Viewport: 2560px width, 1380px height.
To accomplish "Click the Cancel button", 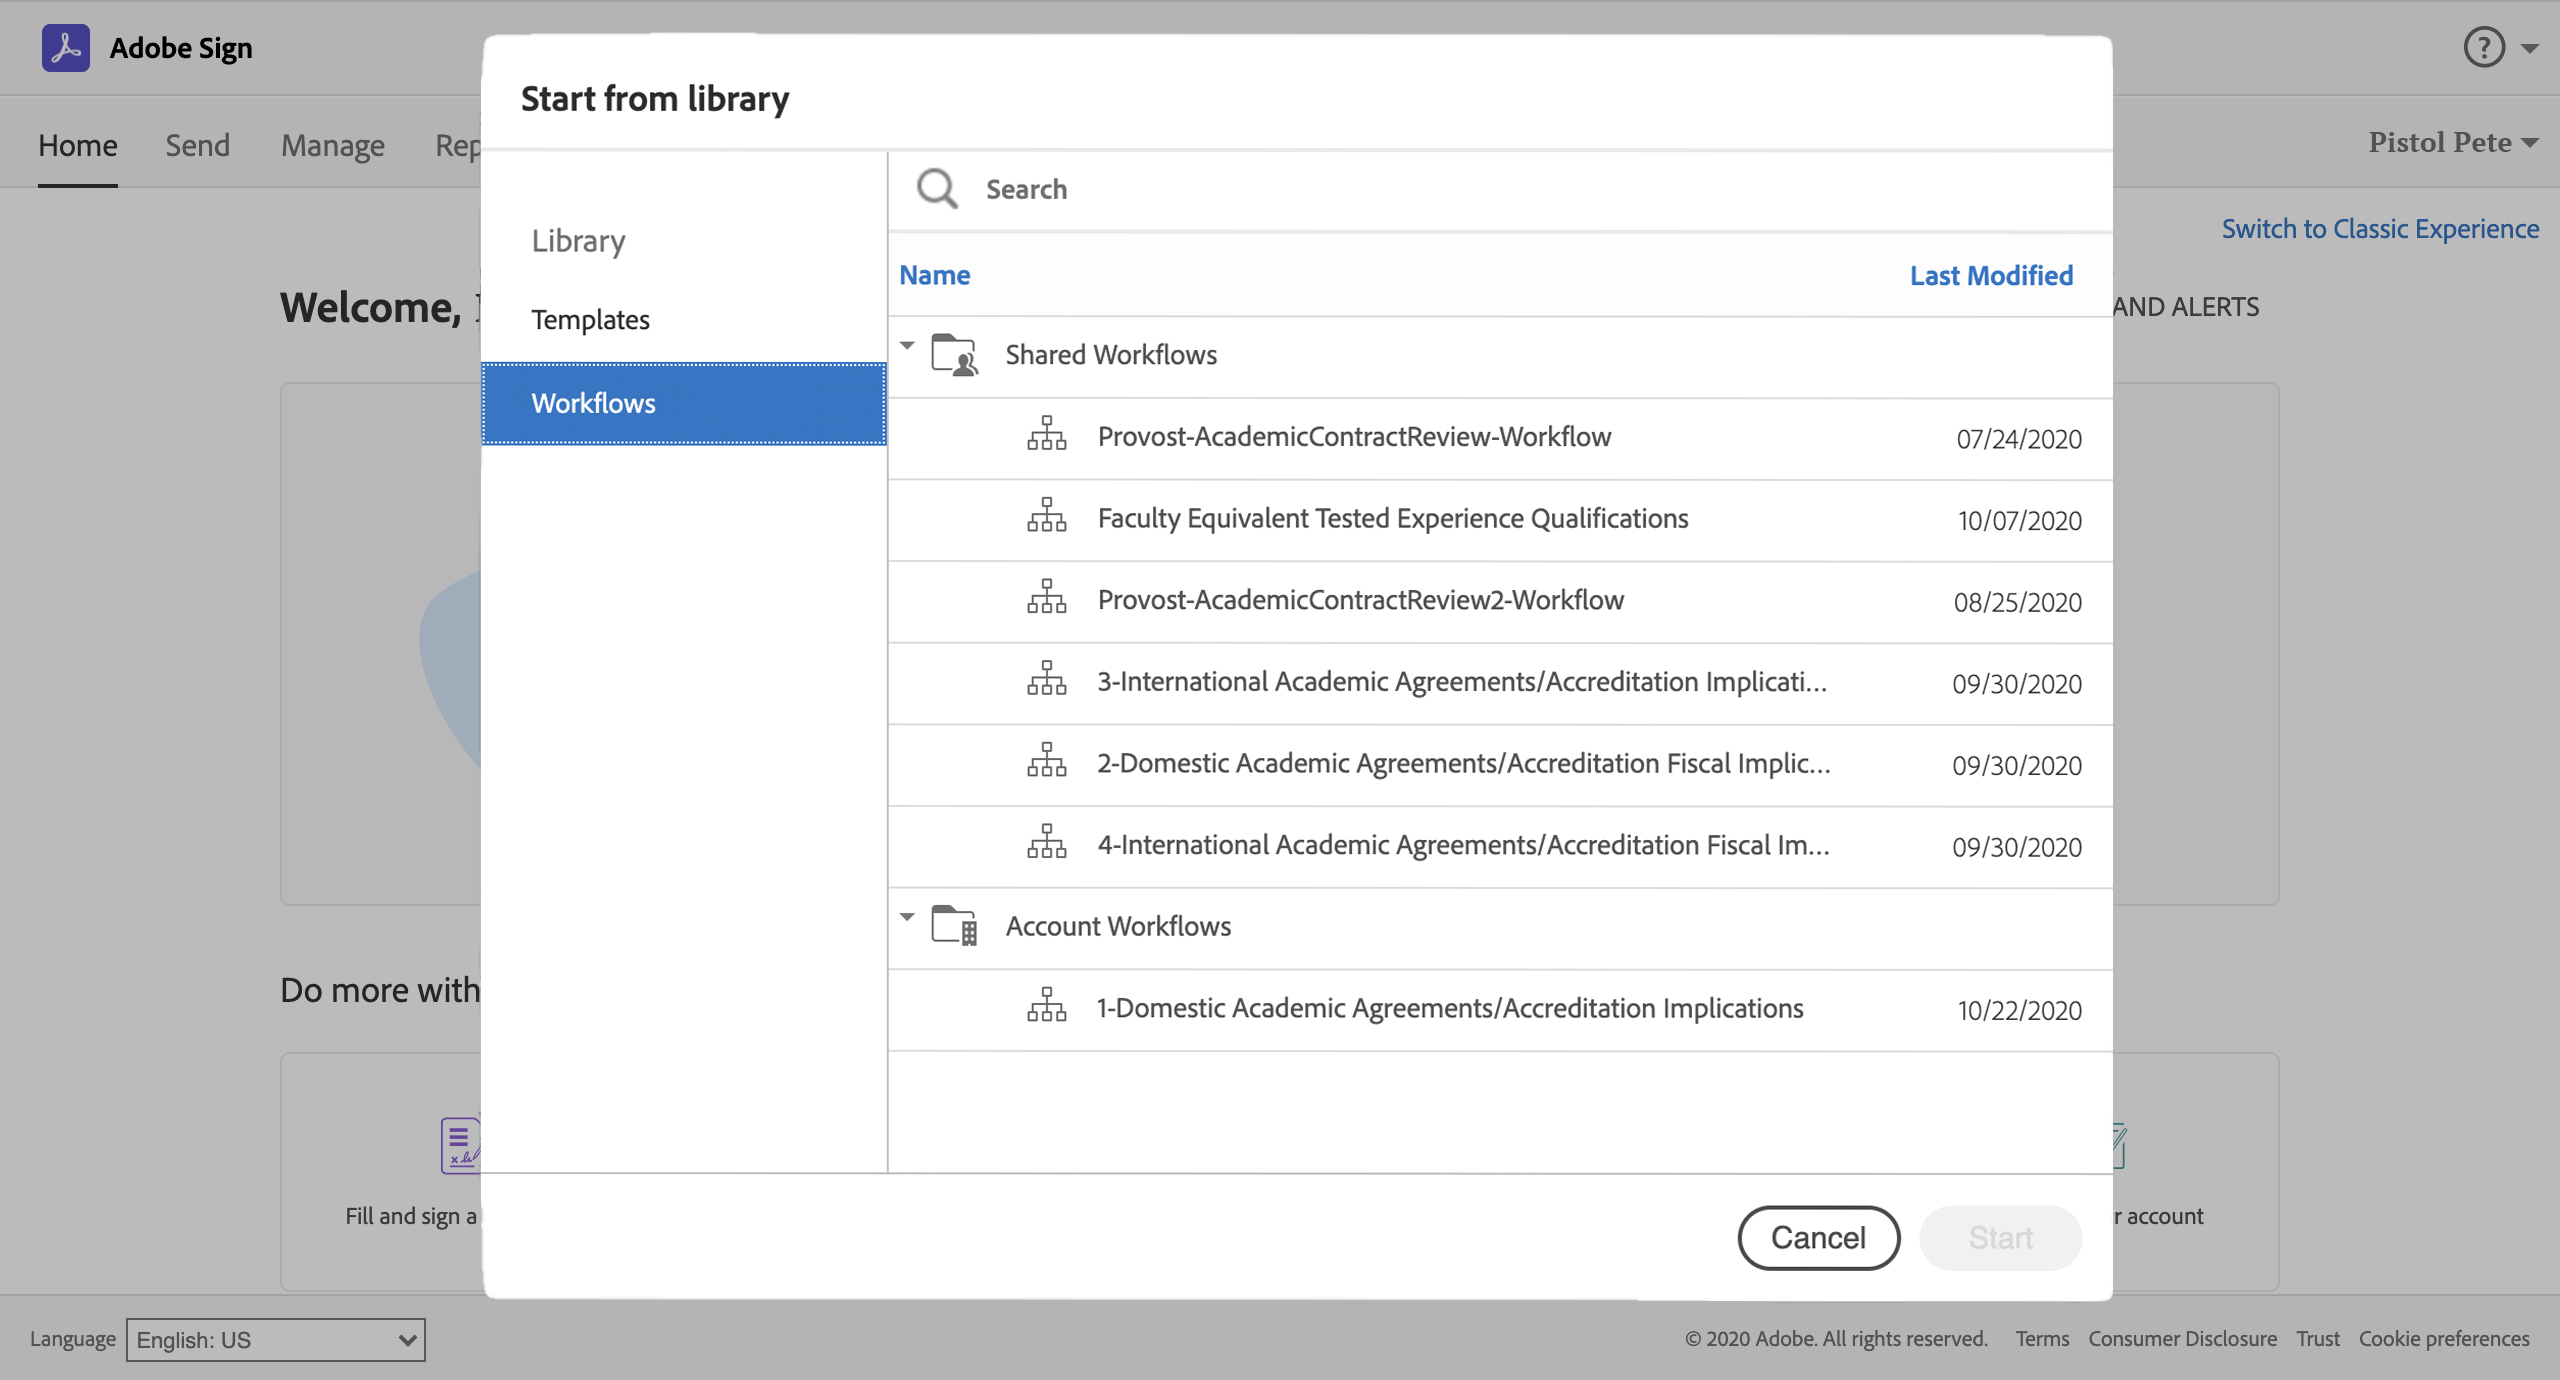I will pyautogui.click(x=1818, y=1238).
